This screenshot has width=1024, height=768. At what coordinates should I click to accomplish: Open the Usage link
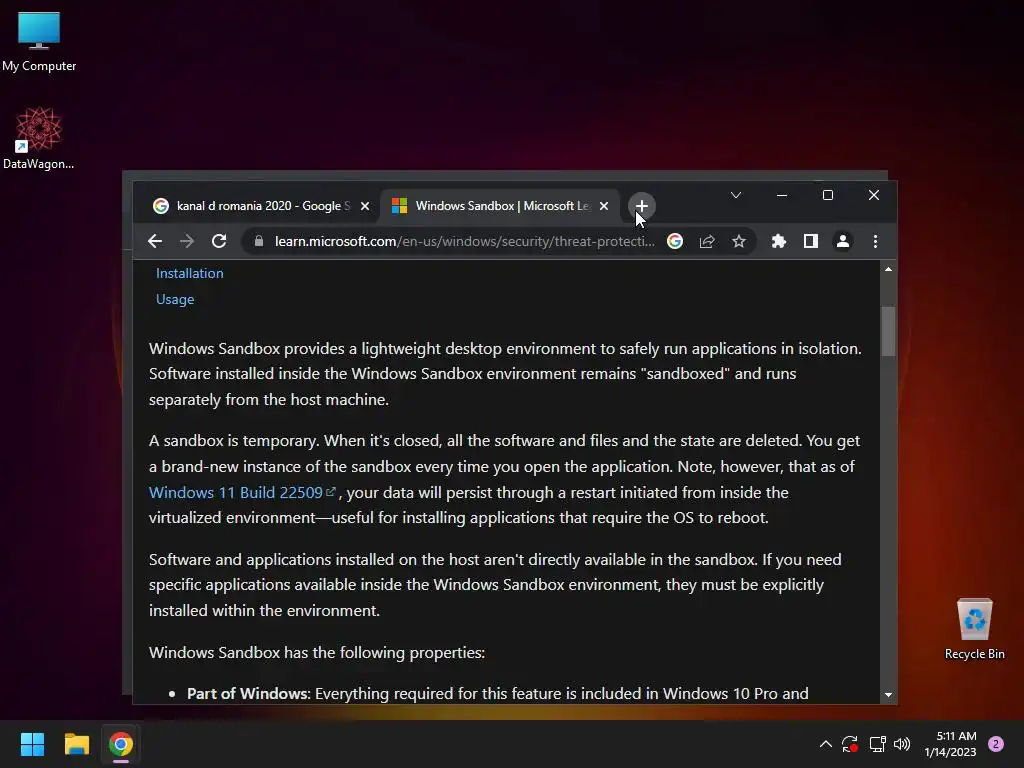click(175, 299)
